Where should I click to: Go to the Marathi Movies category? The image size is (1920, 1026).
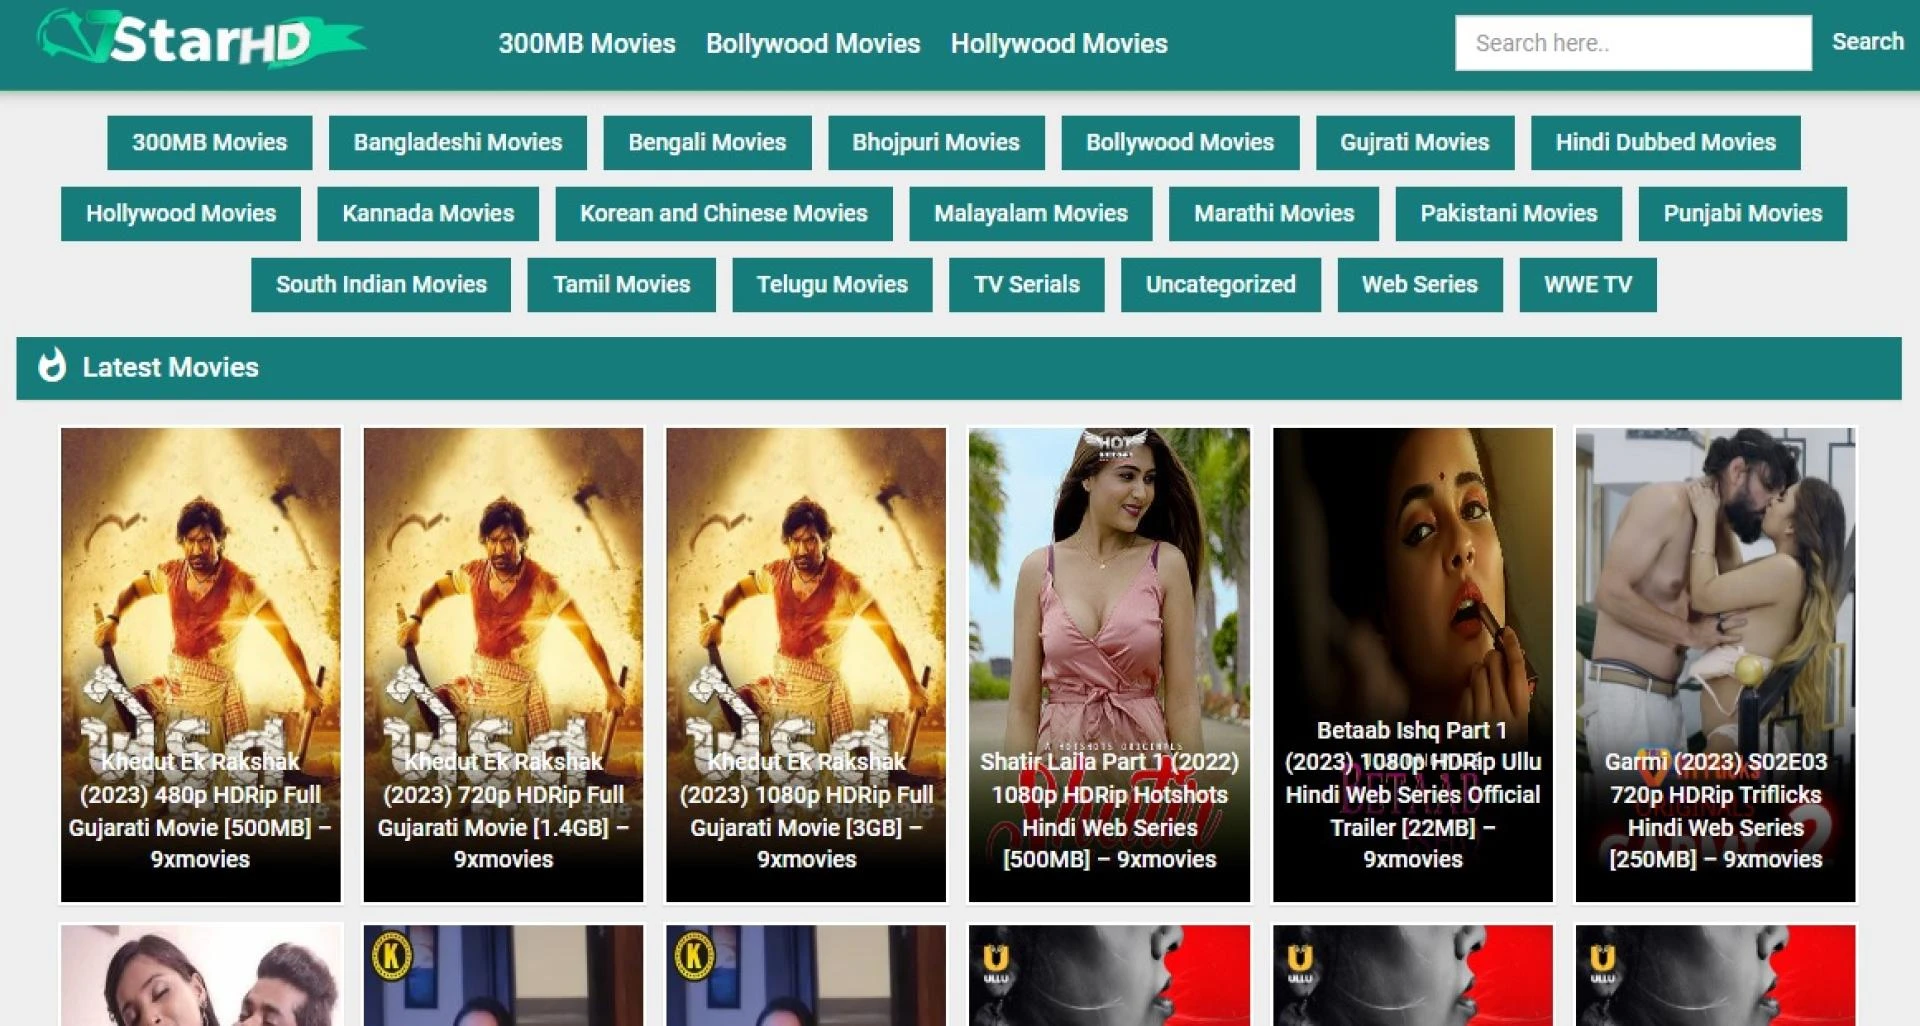1274,213
